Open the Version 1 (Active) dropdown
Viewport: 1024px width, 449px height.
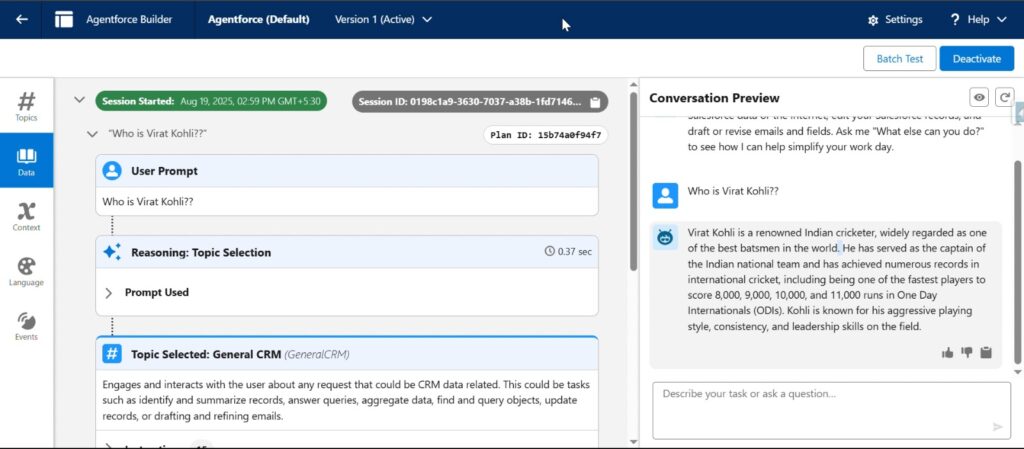(x=383, y=20)
